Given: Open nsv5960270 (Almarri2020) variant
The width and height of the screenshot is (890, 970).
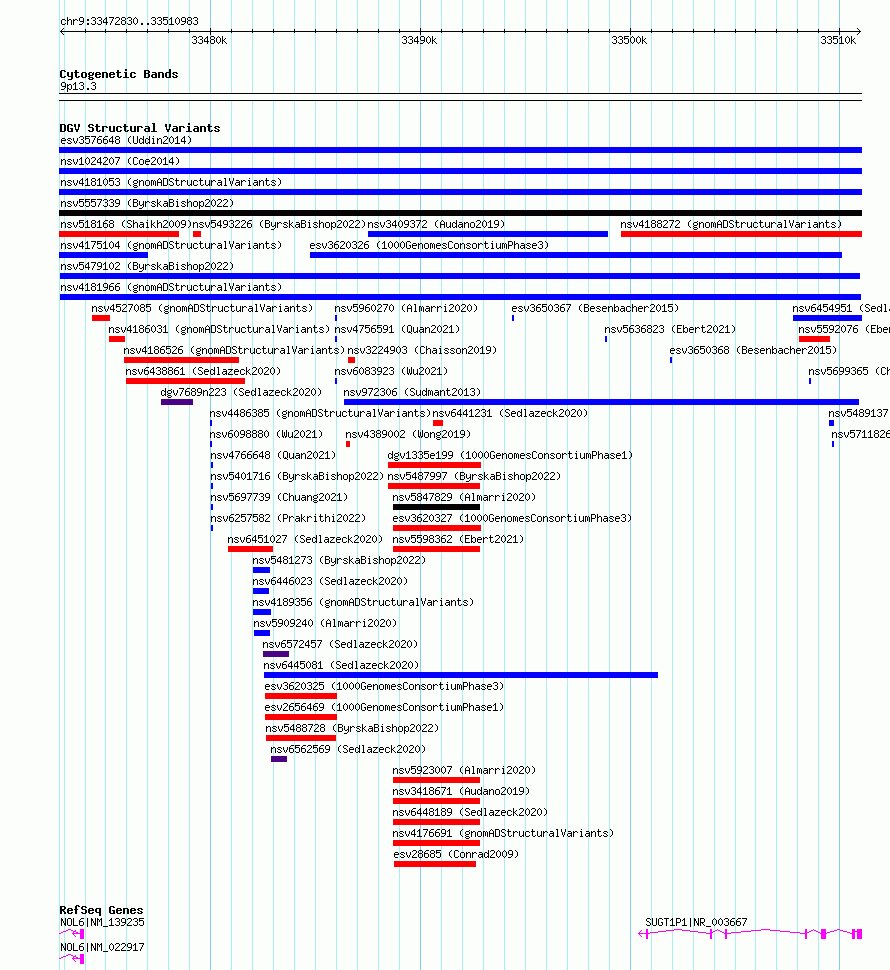Looking at the screenshot, I should click(406, 309).
